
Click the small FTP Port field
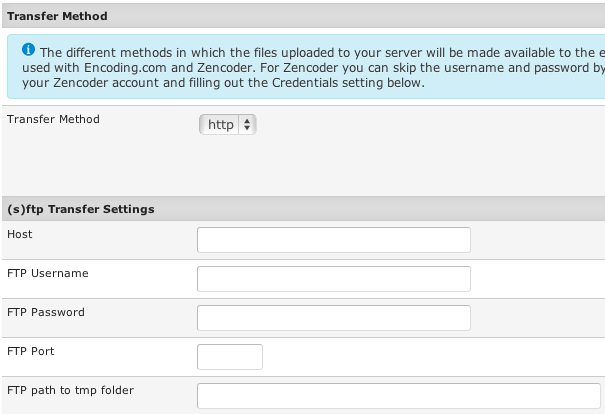[x=230, y=357]
